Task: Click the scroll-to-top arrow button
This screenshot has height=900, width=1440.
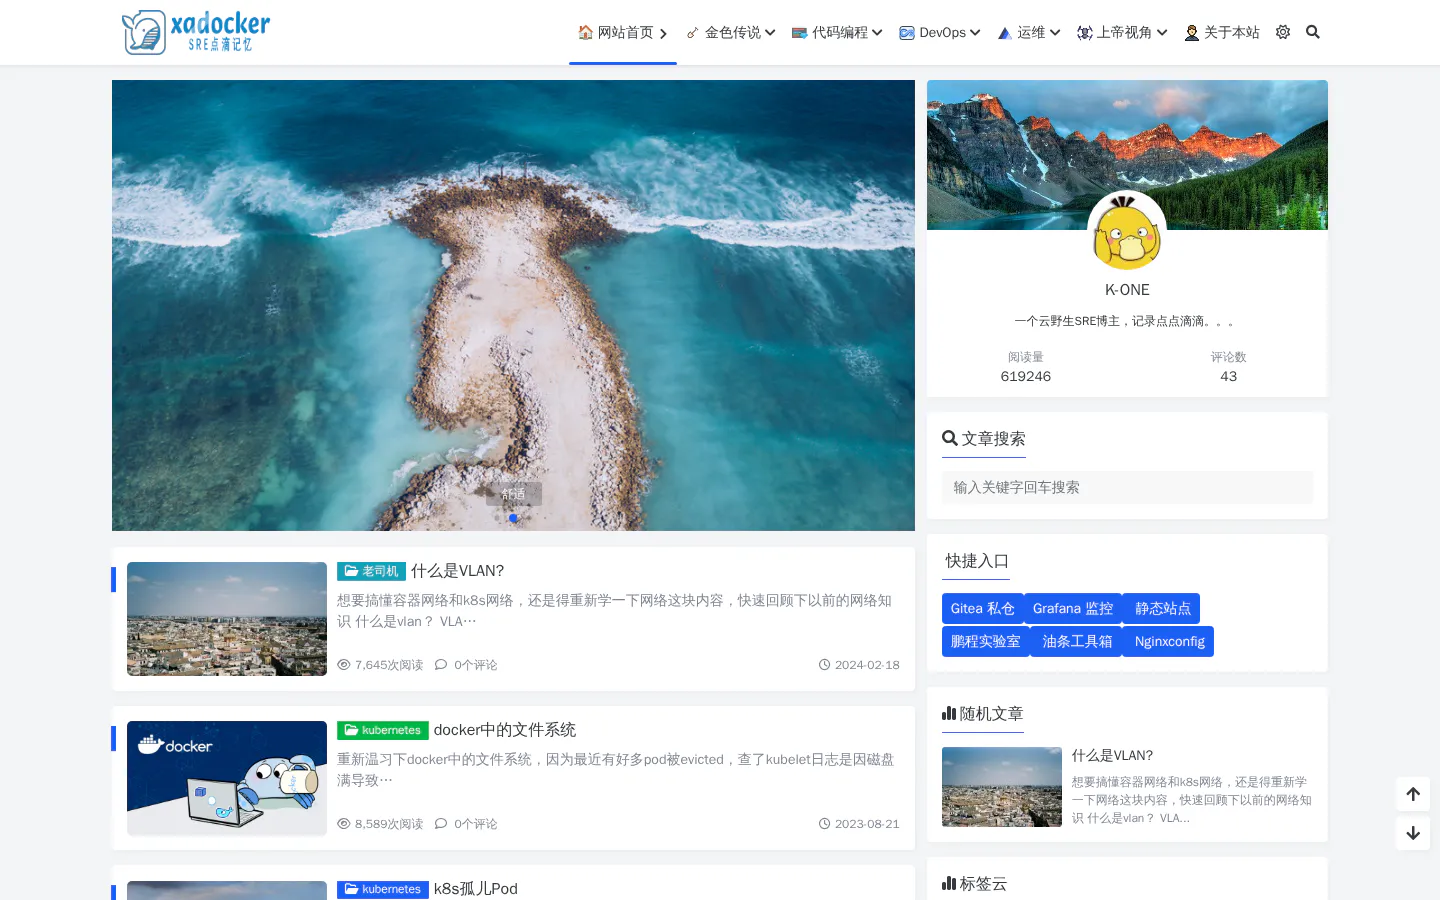Action: click(1413, 794)
